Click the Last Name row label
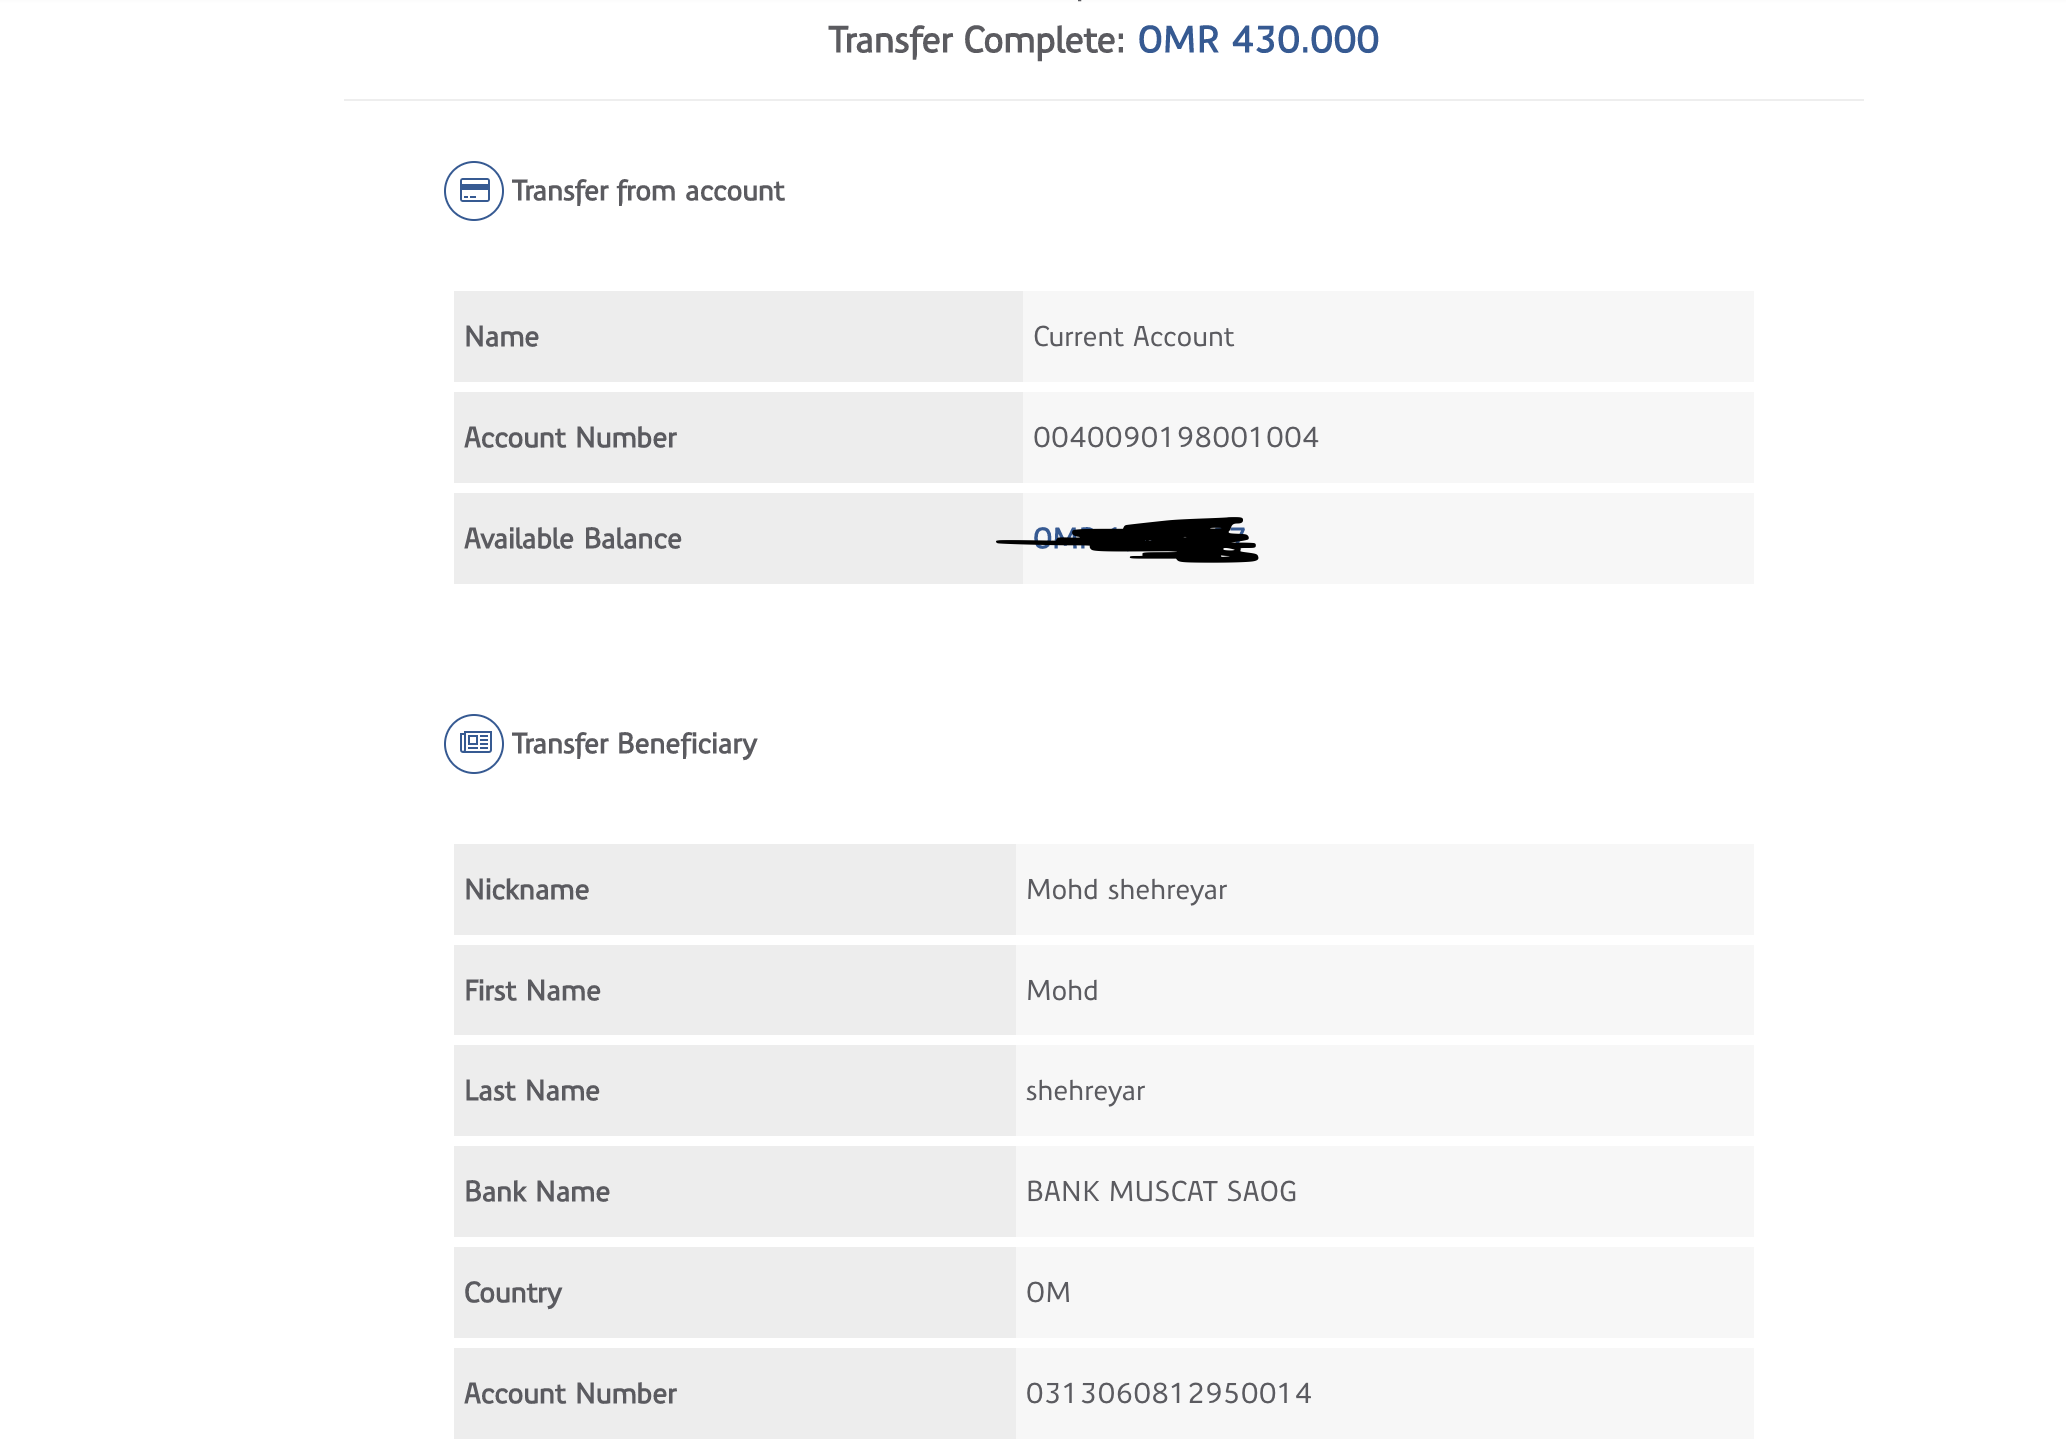The width and height of the screenshot is (2066, 1440). point(532,1091)
